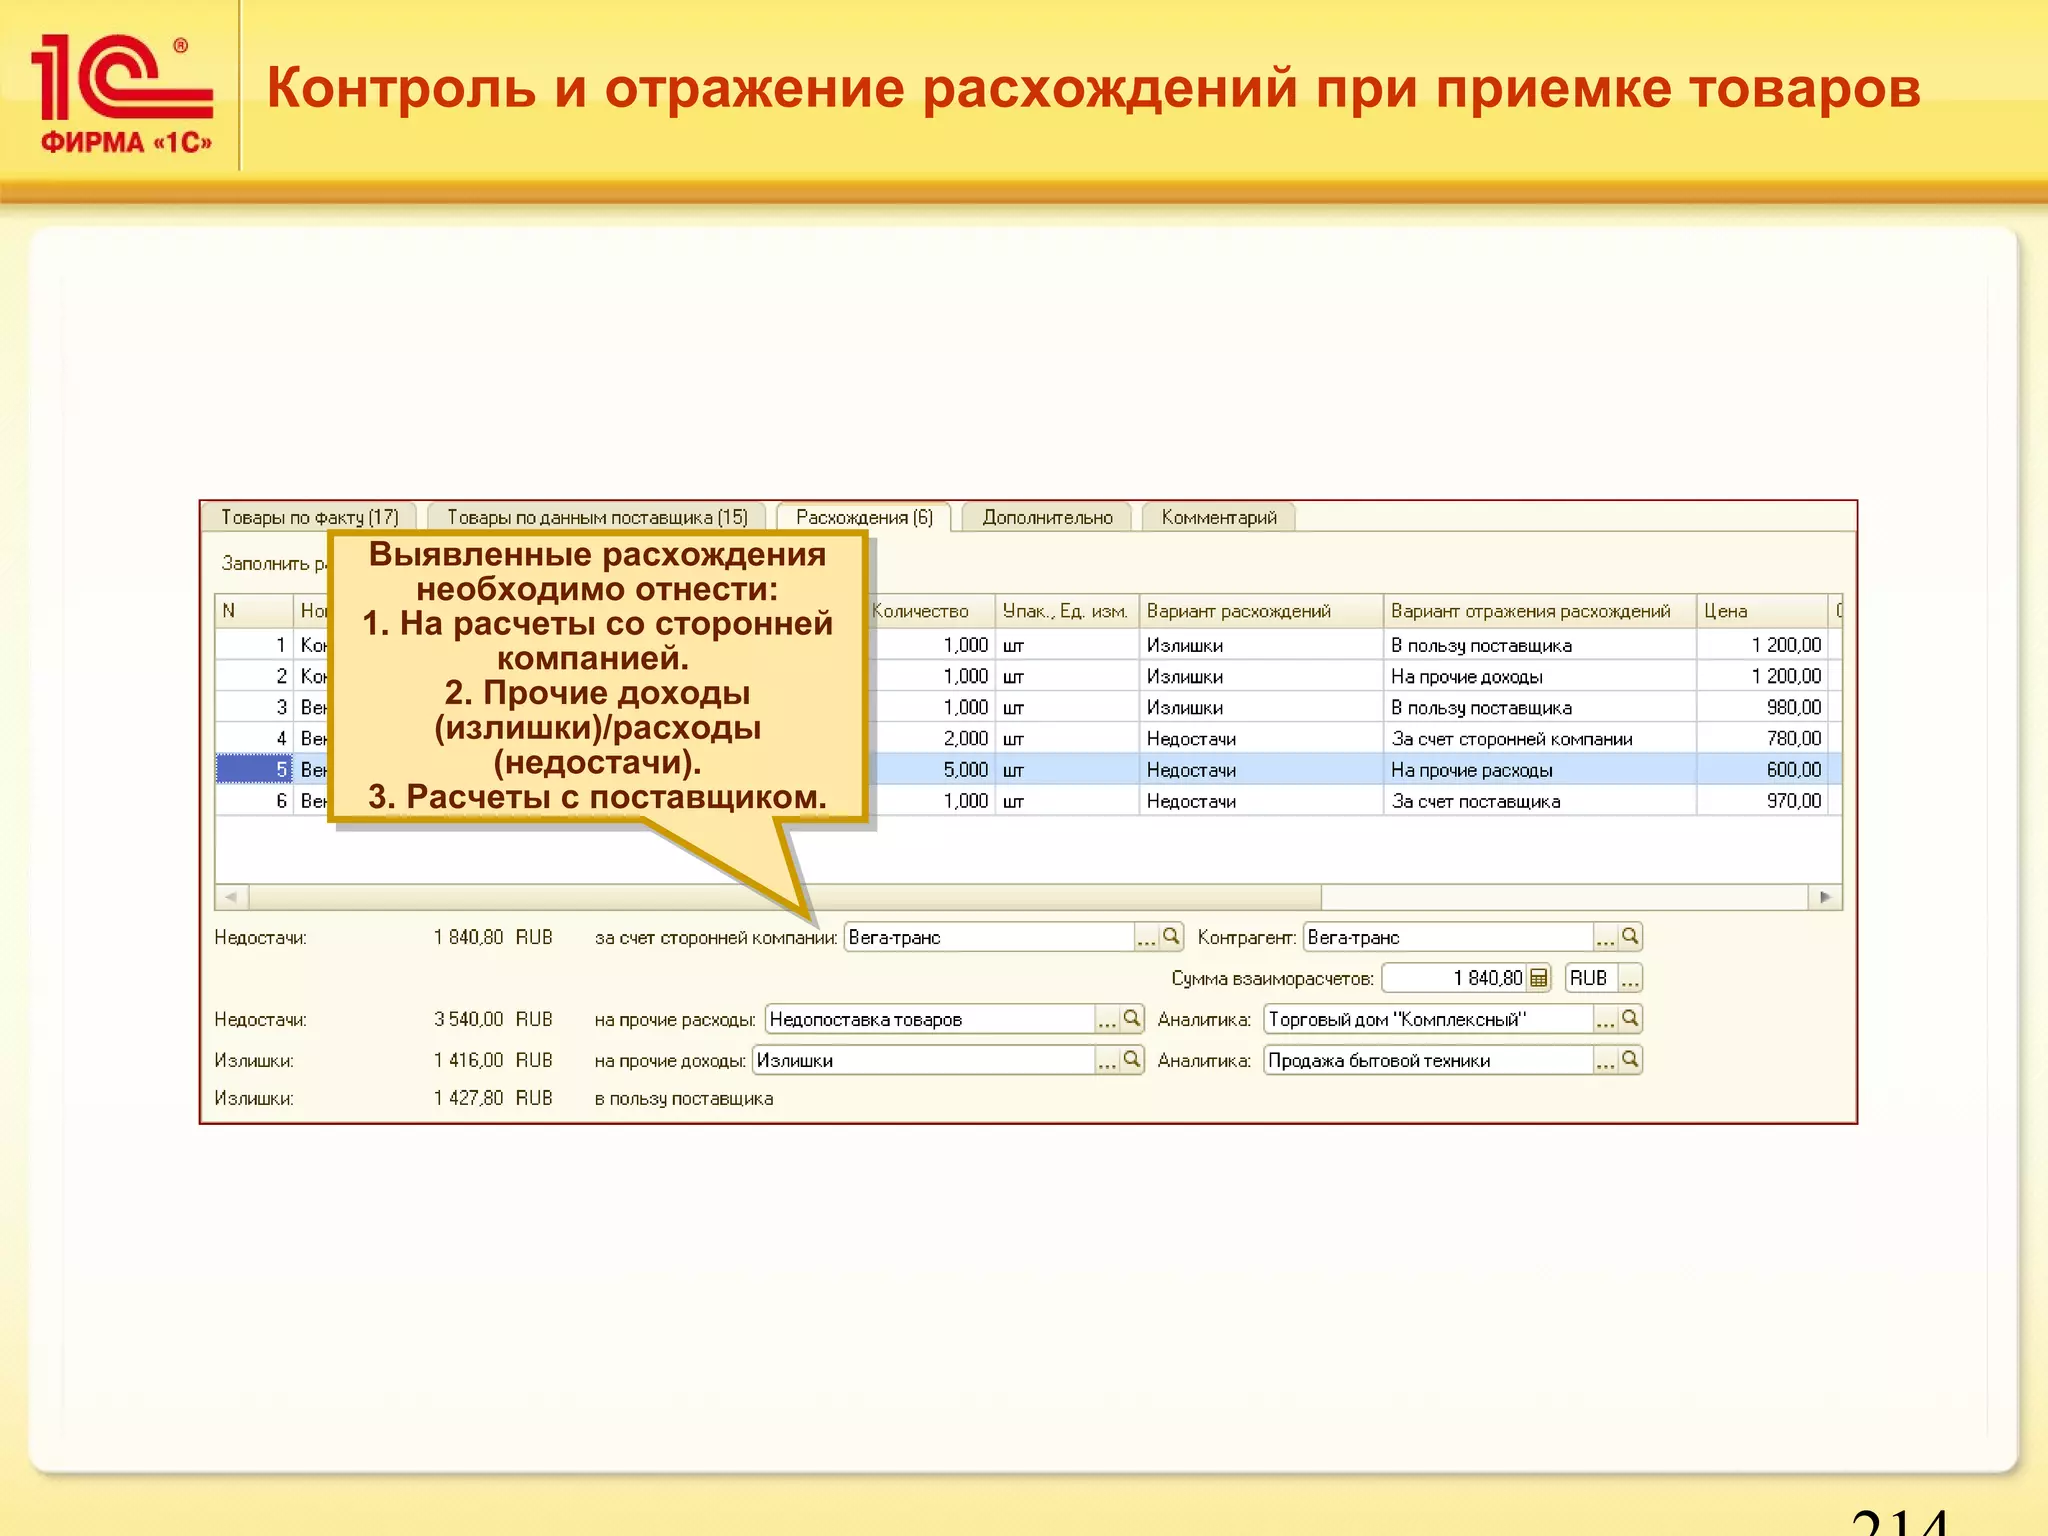Open the сторонней компании Вега-транс record via magnifier

(1171, 937)
